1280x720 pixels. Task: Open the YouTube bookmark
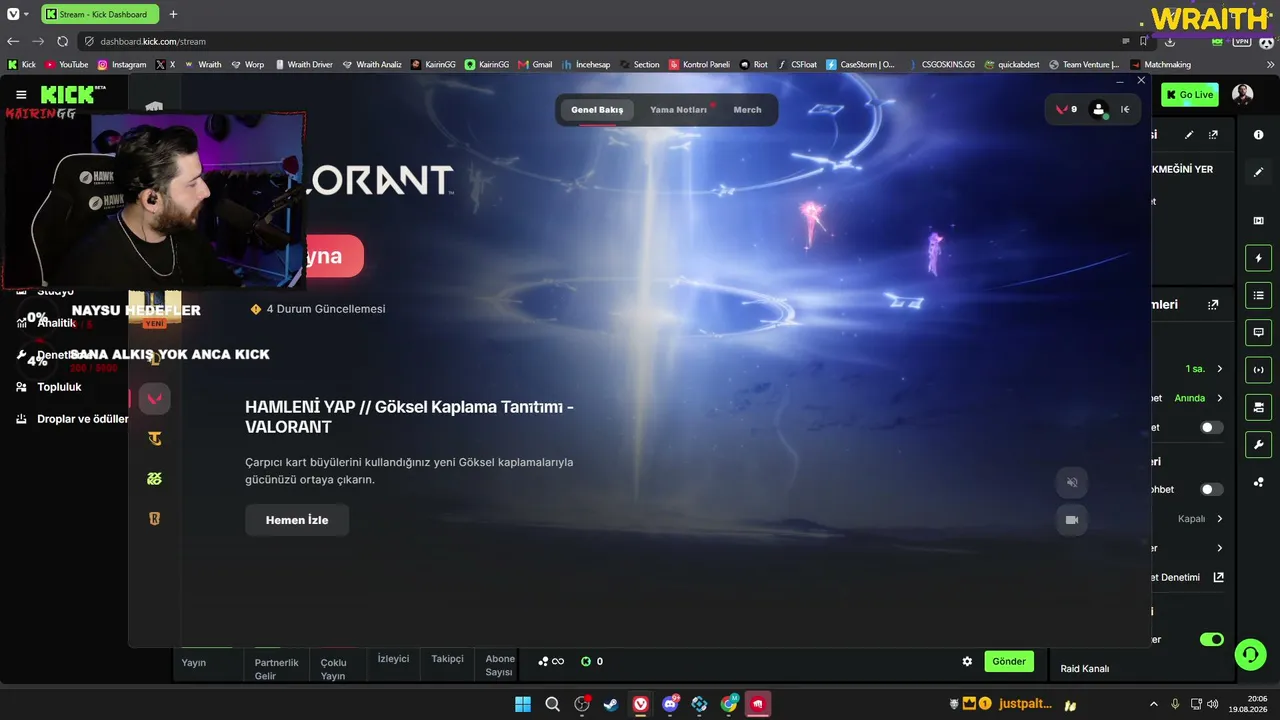67,64
